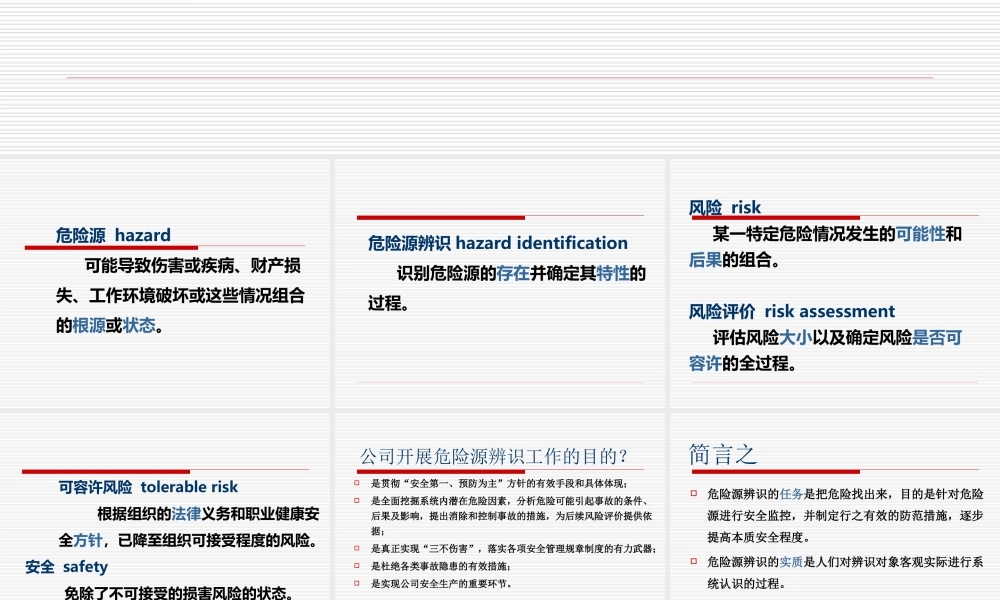This screenshot has width=1000, height=600.
Task: Click the line beginning "识别危险源的"
Action: pos(521,274)
